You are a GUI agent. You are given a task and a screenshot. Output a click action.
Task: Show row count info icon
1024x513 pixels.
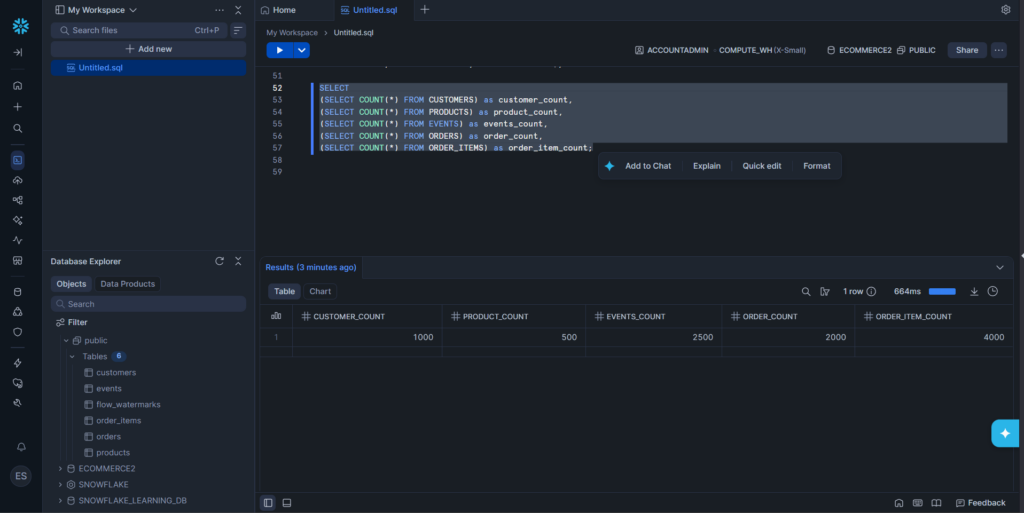tap(871, 292)
